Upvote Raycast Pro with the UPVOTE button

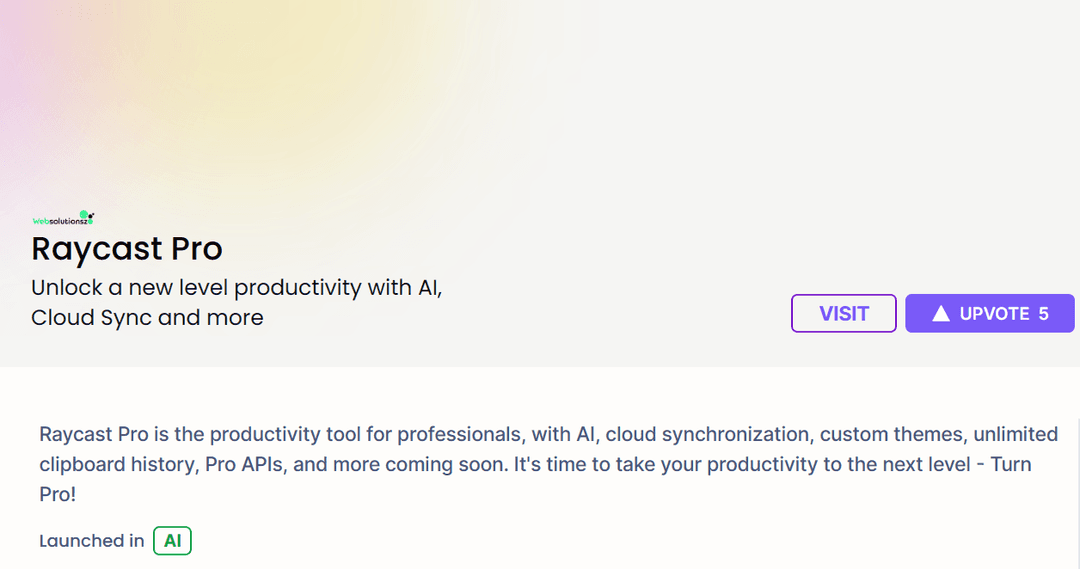pyautogui.click(x=990, y=313)
